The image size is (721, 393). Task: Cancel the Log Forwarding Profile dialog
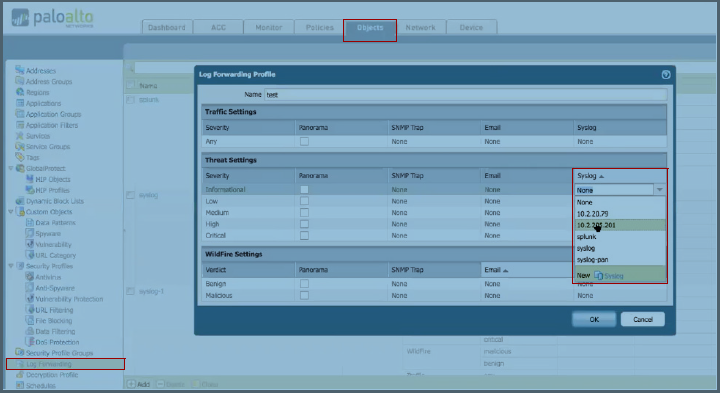[x=642, y=319]
